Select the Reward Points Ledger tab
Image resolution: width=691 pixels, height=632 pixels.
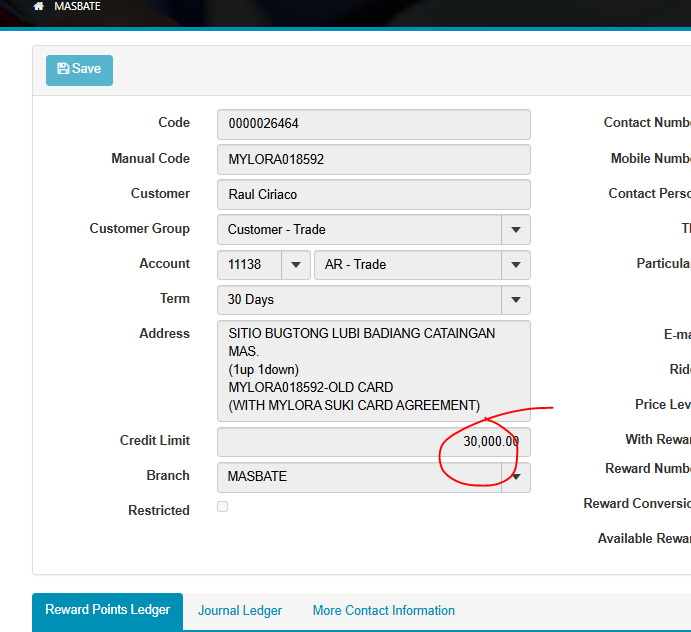coord(107,611)
